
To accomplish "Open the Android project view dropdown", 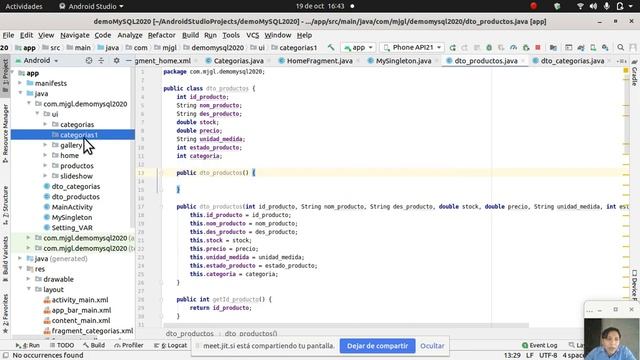I will pos(37,60).
